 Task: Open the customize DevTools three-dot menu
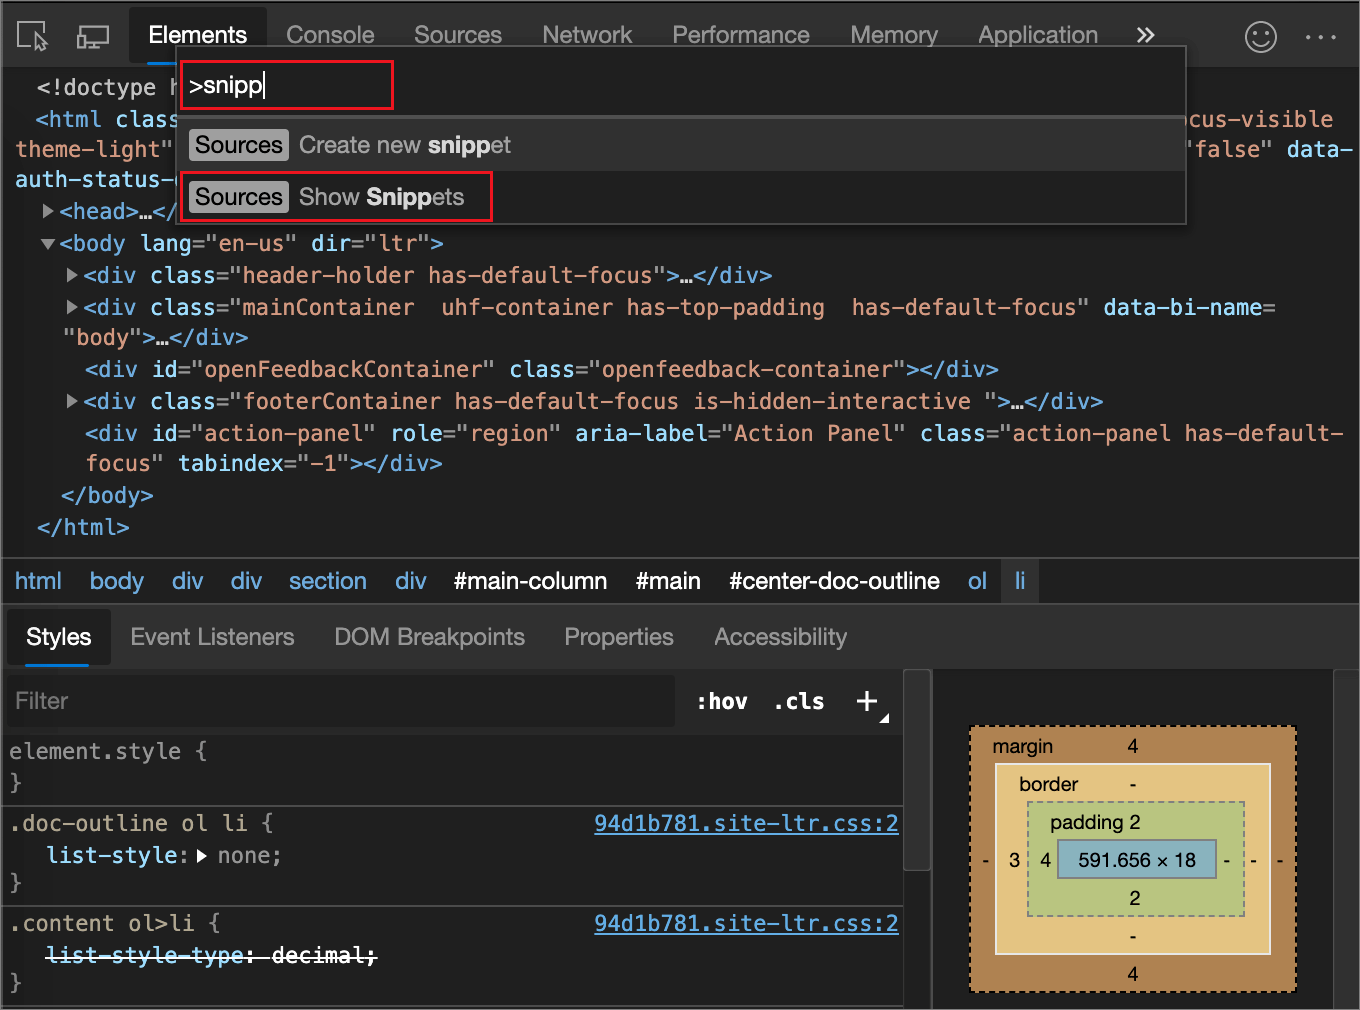1322,37
